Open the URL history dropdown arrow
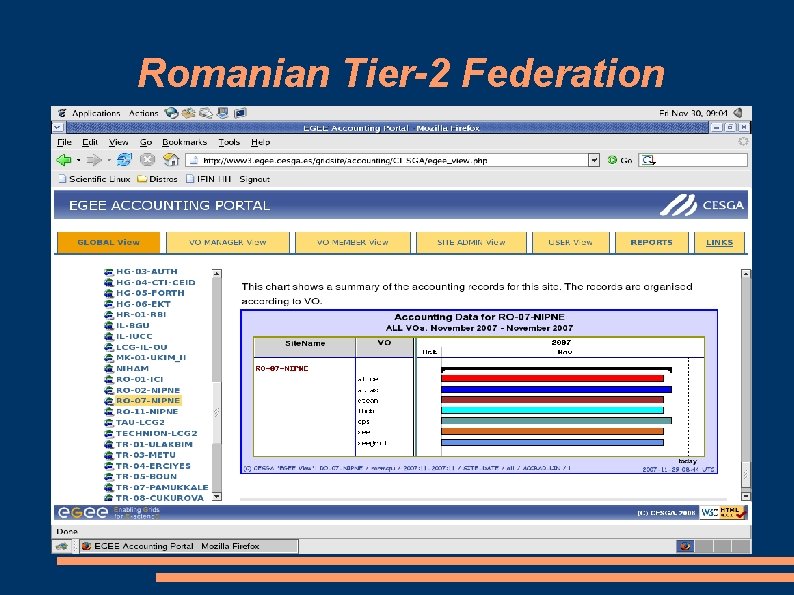The height and width of the screenshot is (595, 794). pos(594,161)
